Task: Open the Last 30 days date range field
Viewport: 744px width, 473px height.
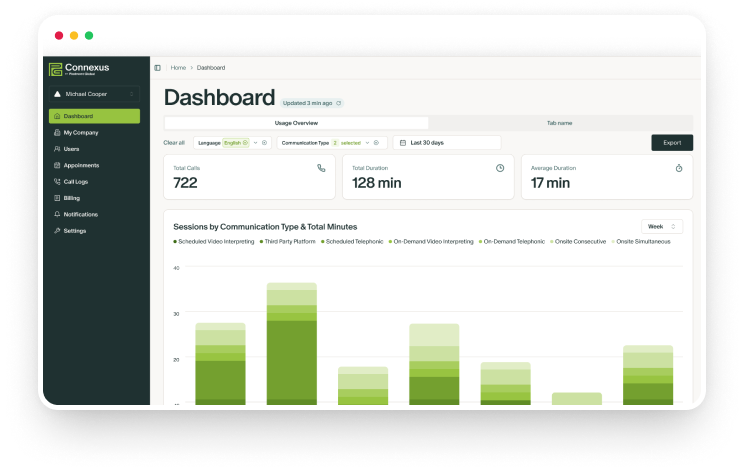Action: (447, 143)
